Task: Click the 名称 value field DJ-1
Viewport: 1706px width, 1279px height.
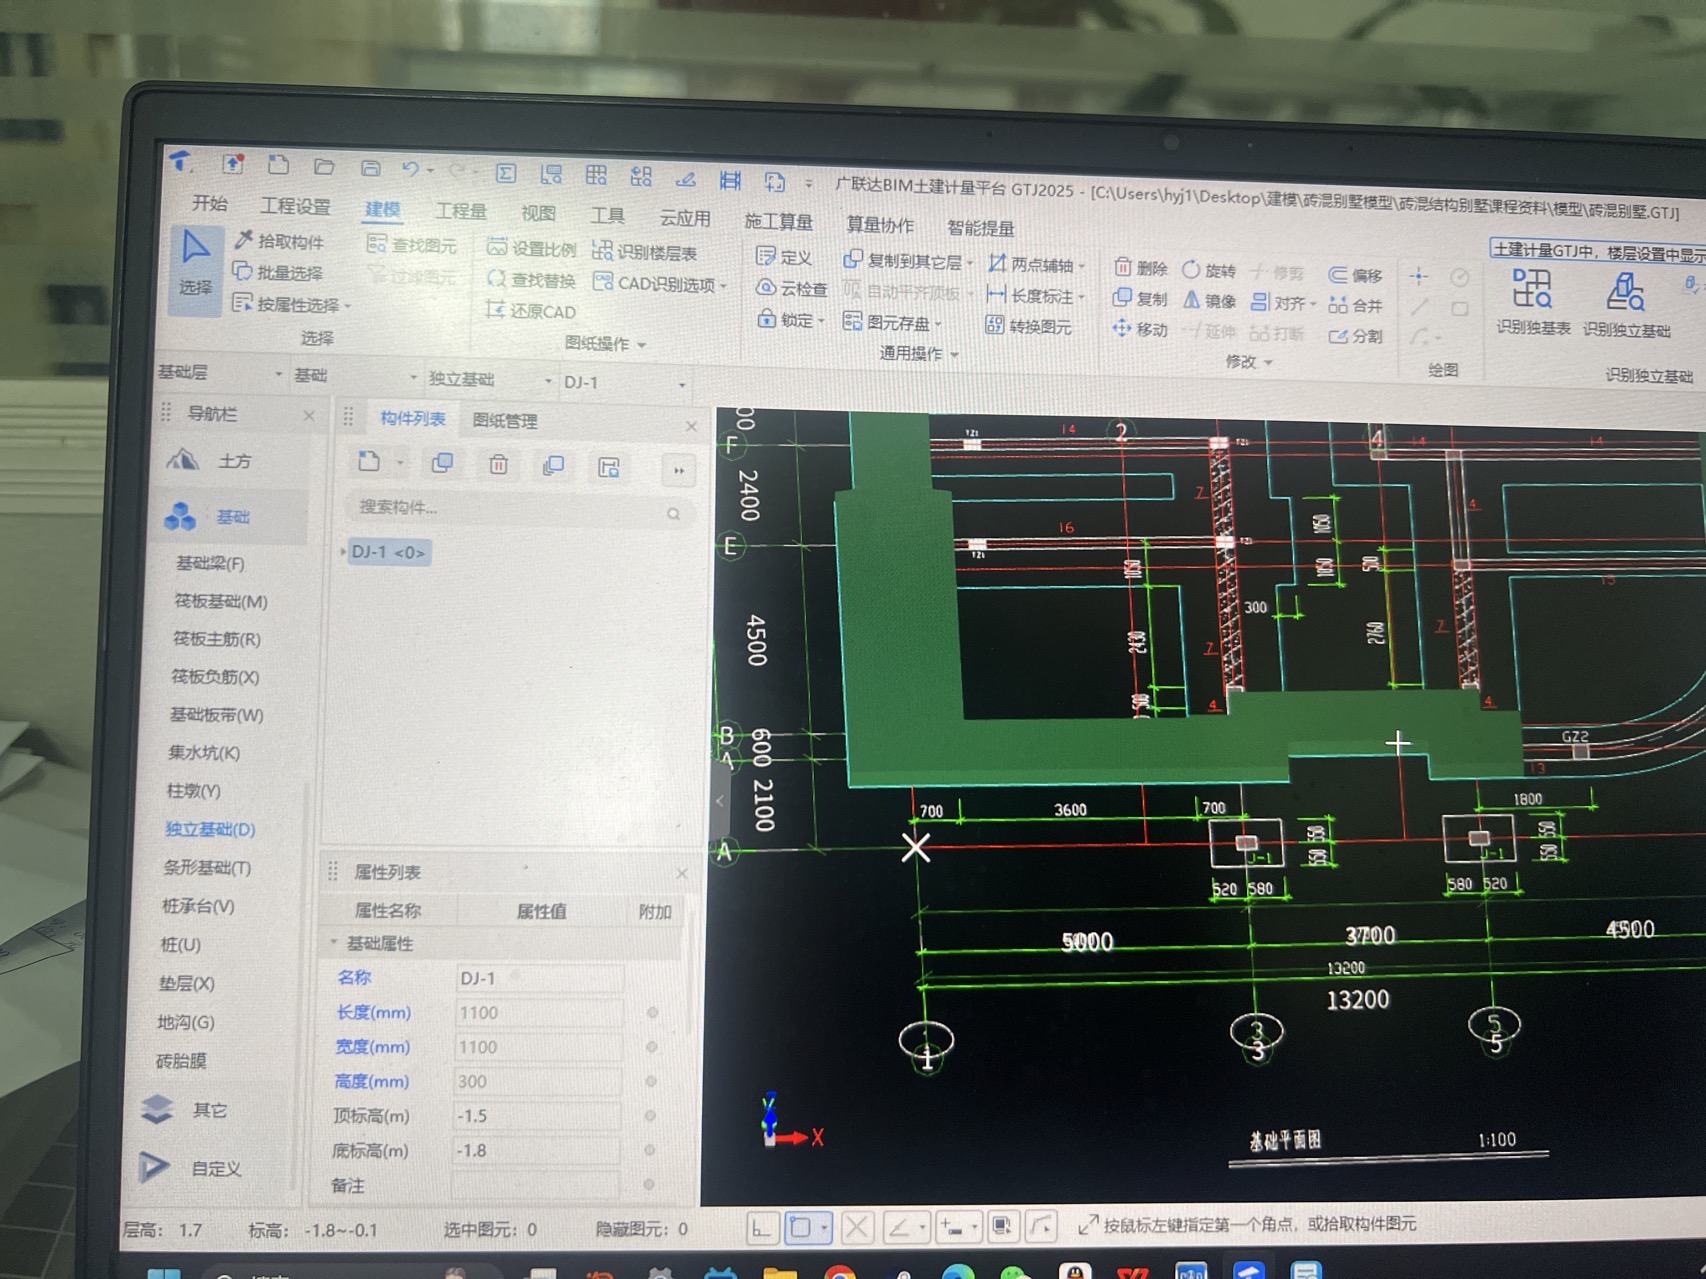Action: coord(540,978)
